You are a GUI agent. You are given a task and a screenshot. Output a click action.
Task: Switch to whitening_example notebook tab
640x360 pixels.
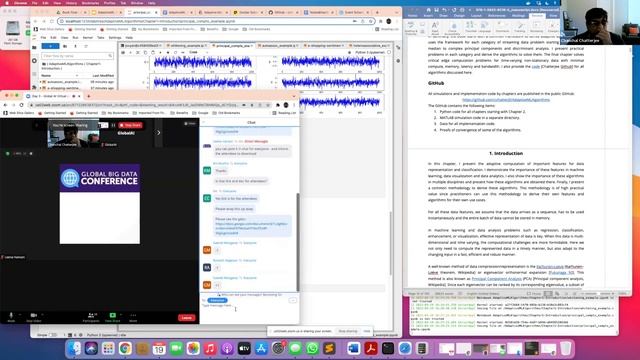187,46
